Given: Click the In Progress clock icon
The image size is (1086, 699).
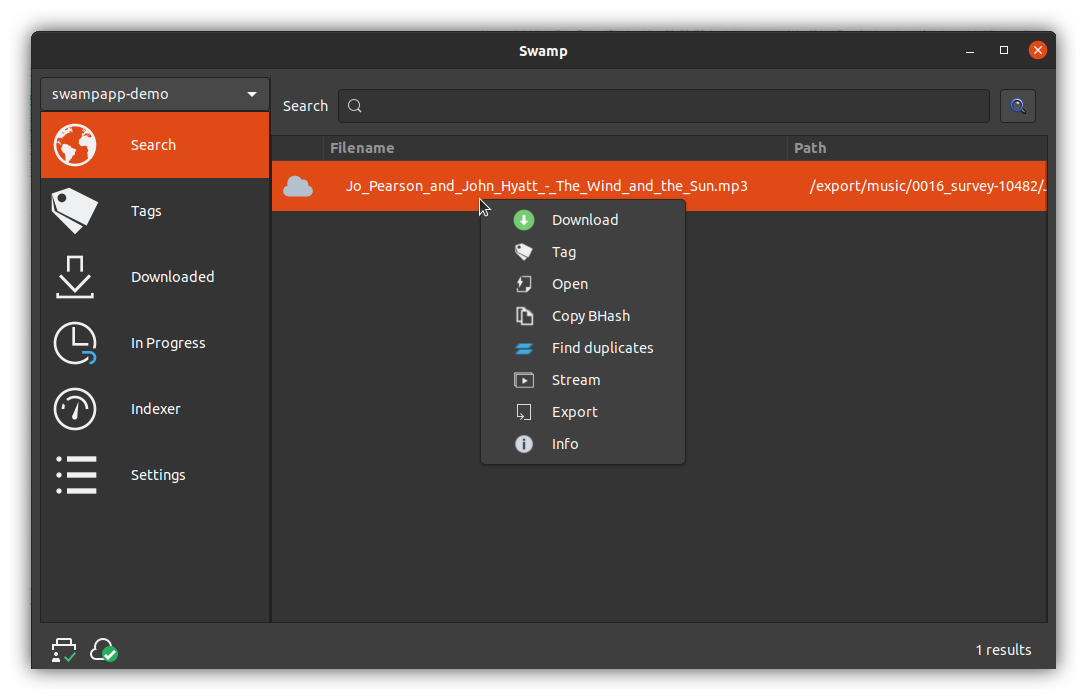Looking at the screenshot, I should pyautogui.click(x=75, y=343).
